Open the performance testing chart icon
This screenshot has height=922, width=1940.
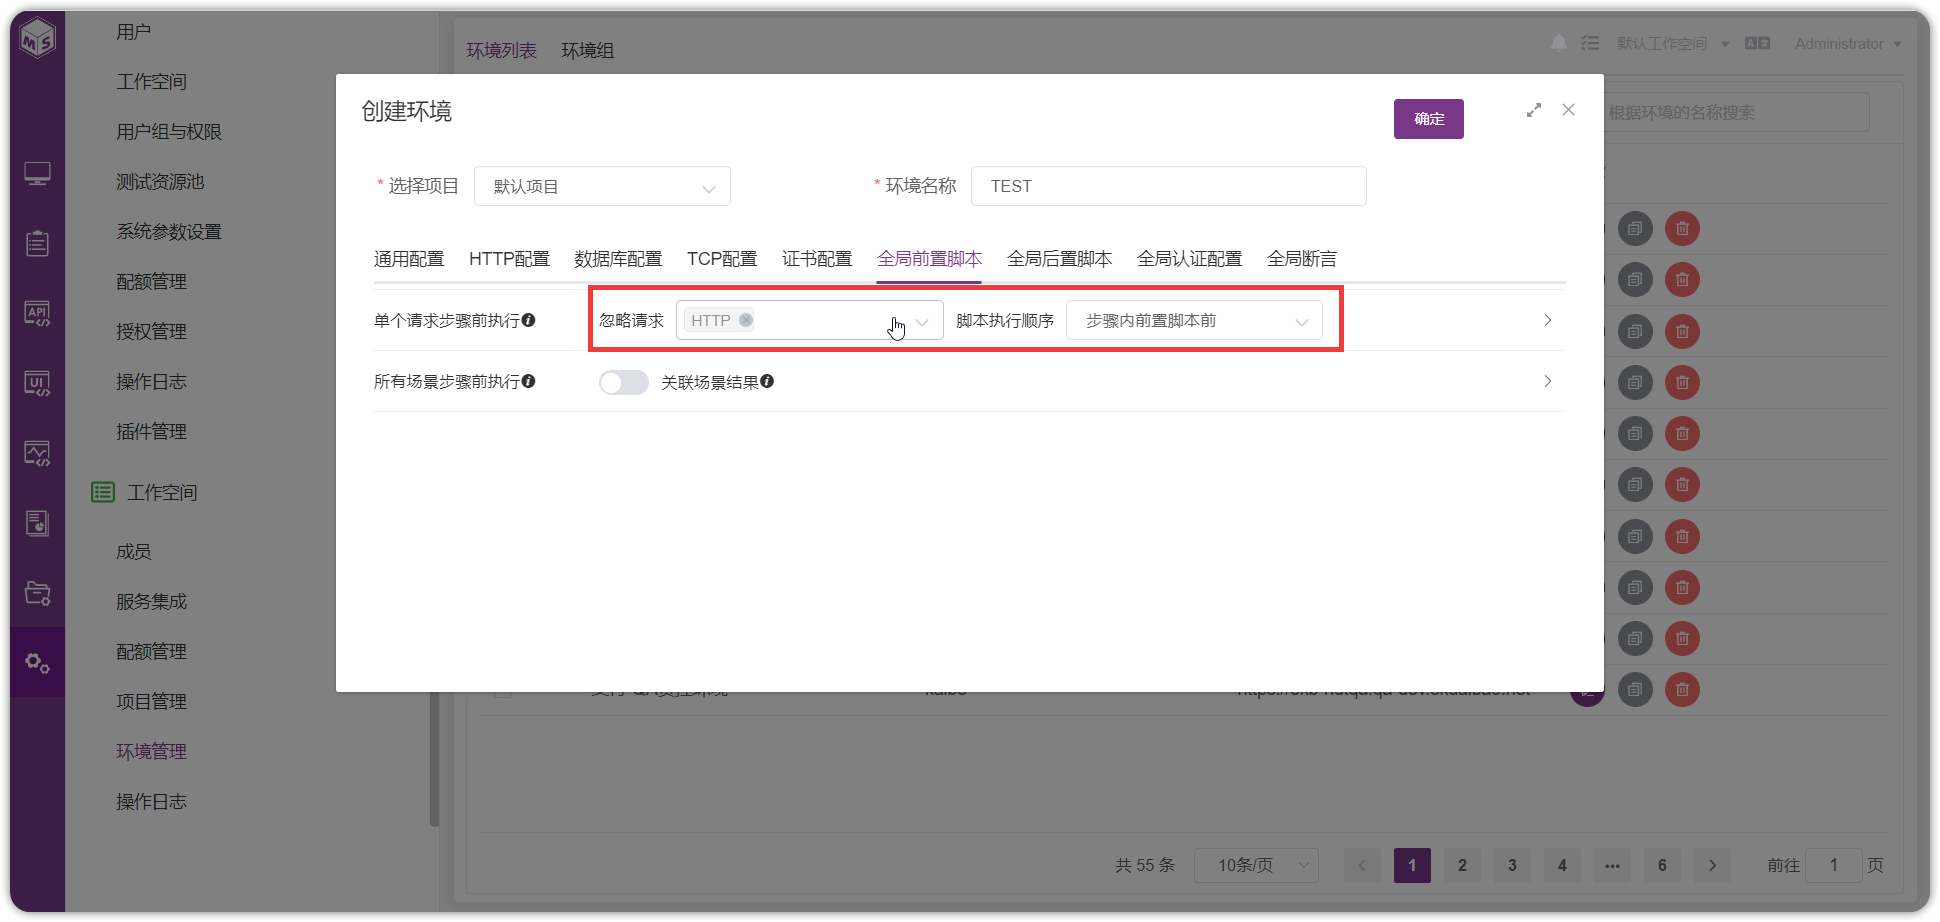(38, 454)
